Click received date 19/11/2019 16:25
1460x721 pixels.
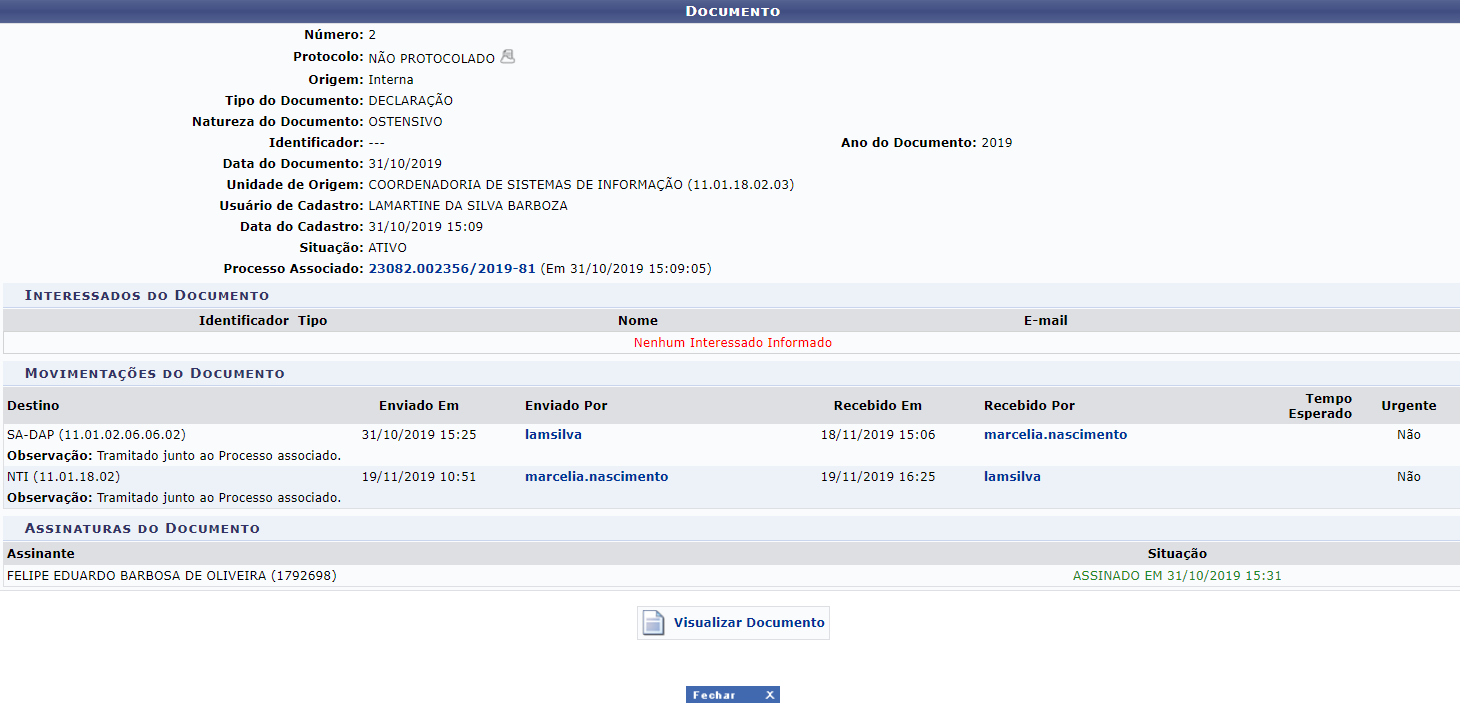[x=878, y=477]
